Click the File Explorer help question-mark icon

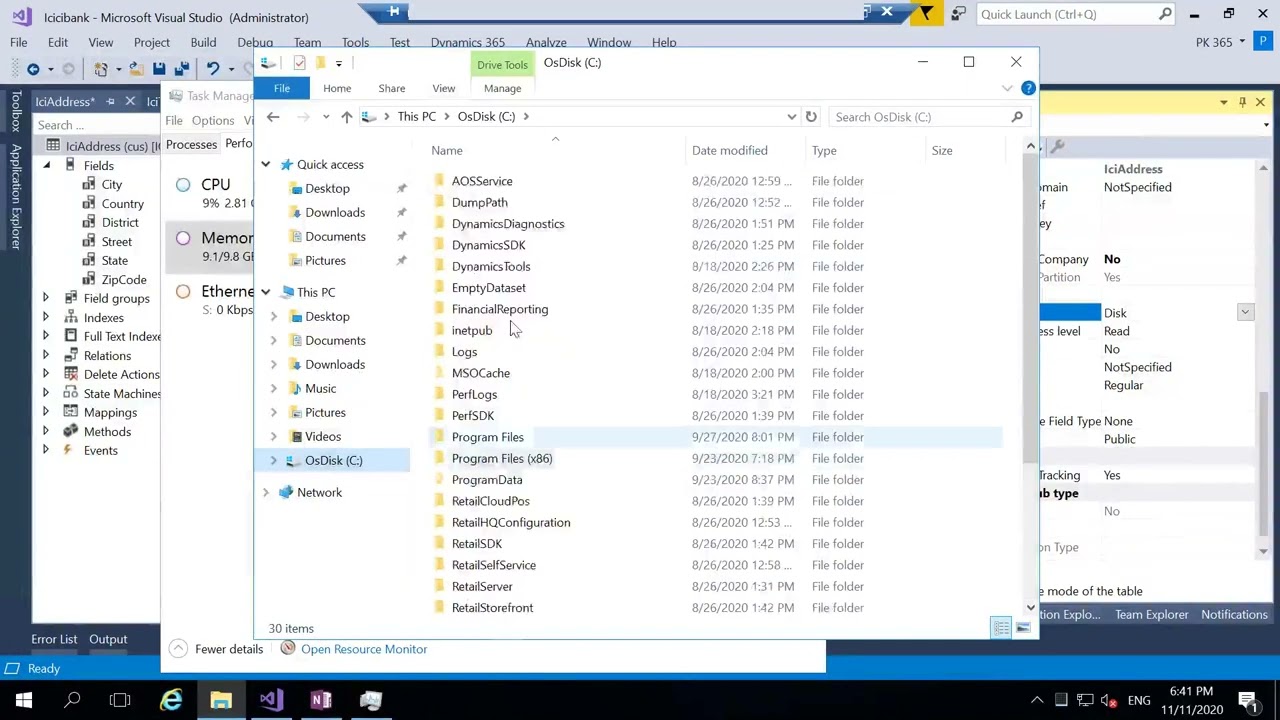point(1028,88)
